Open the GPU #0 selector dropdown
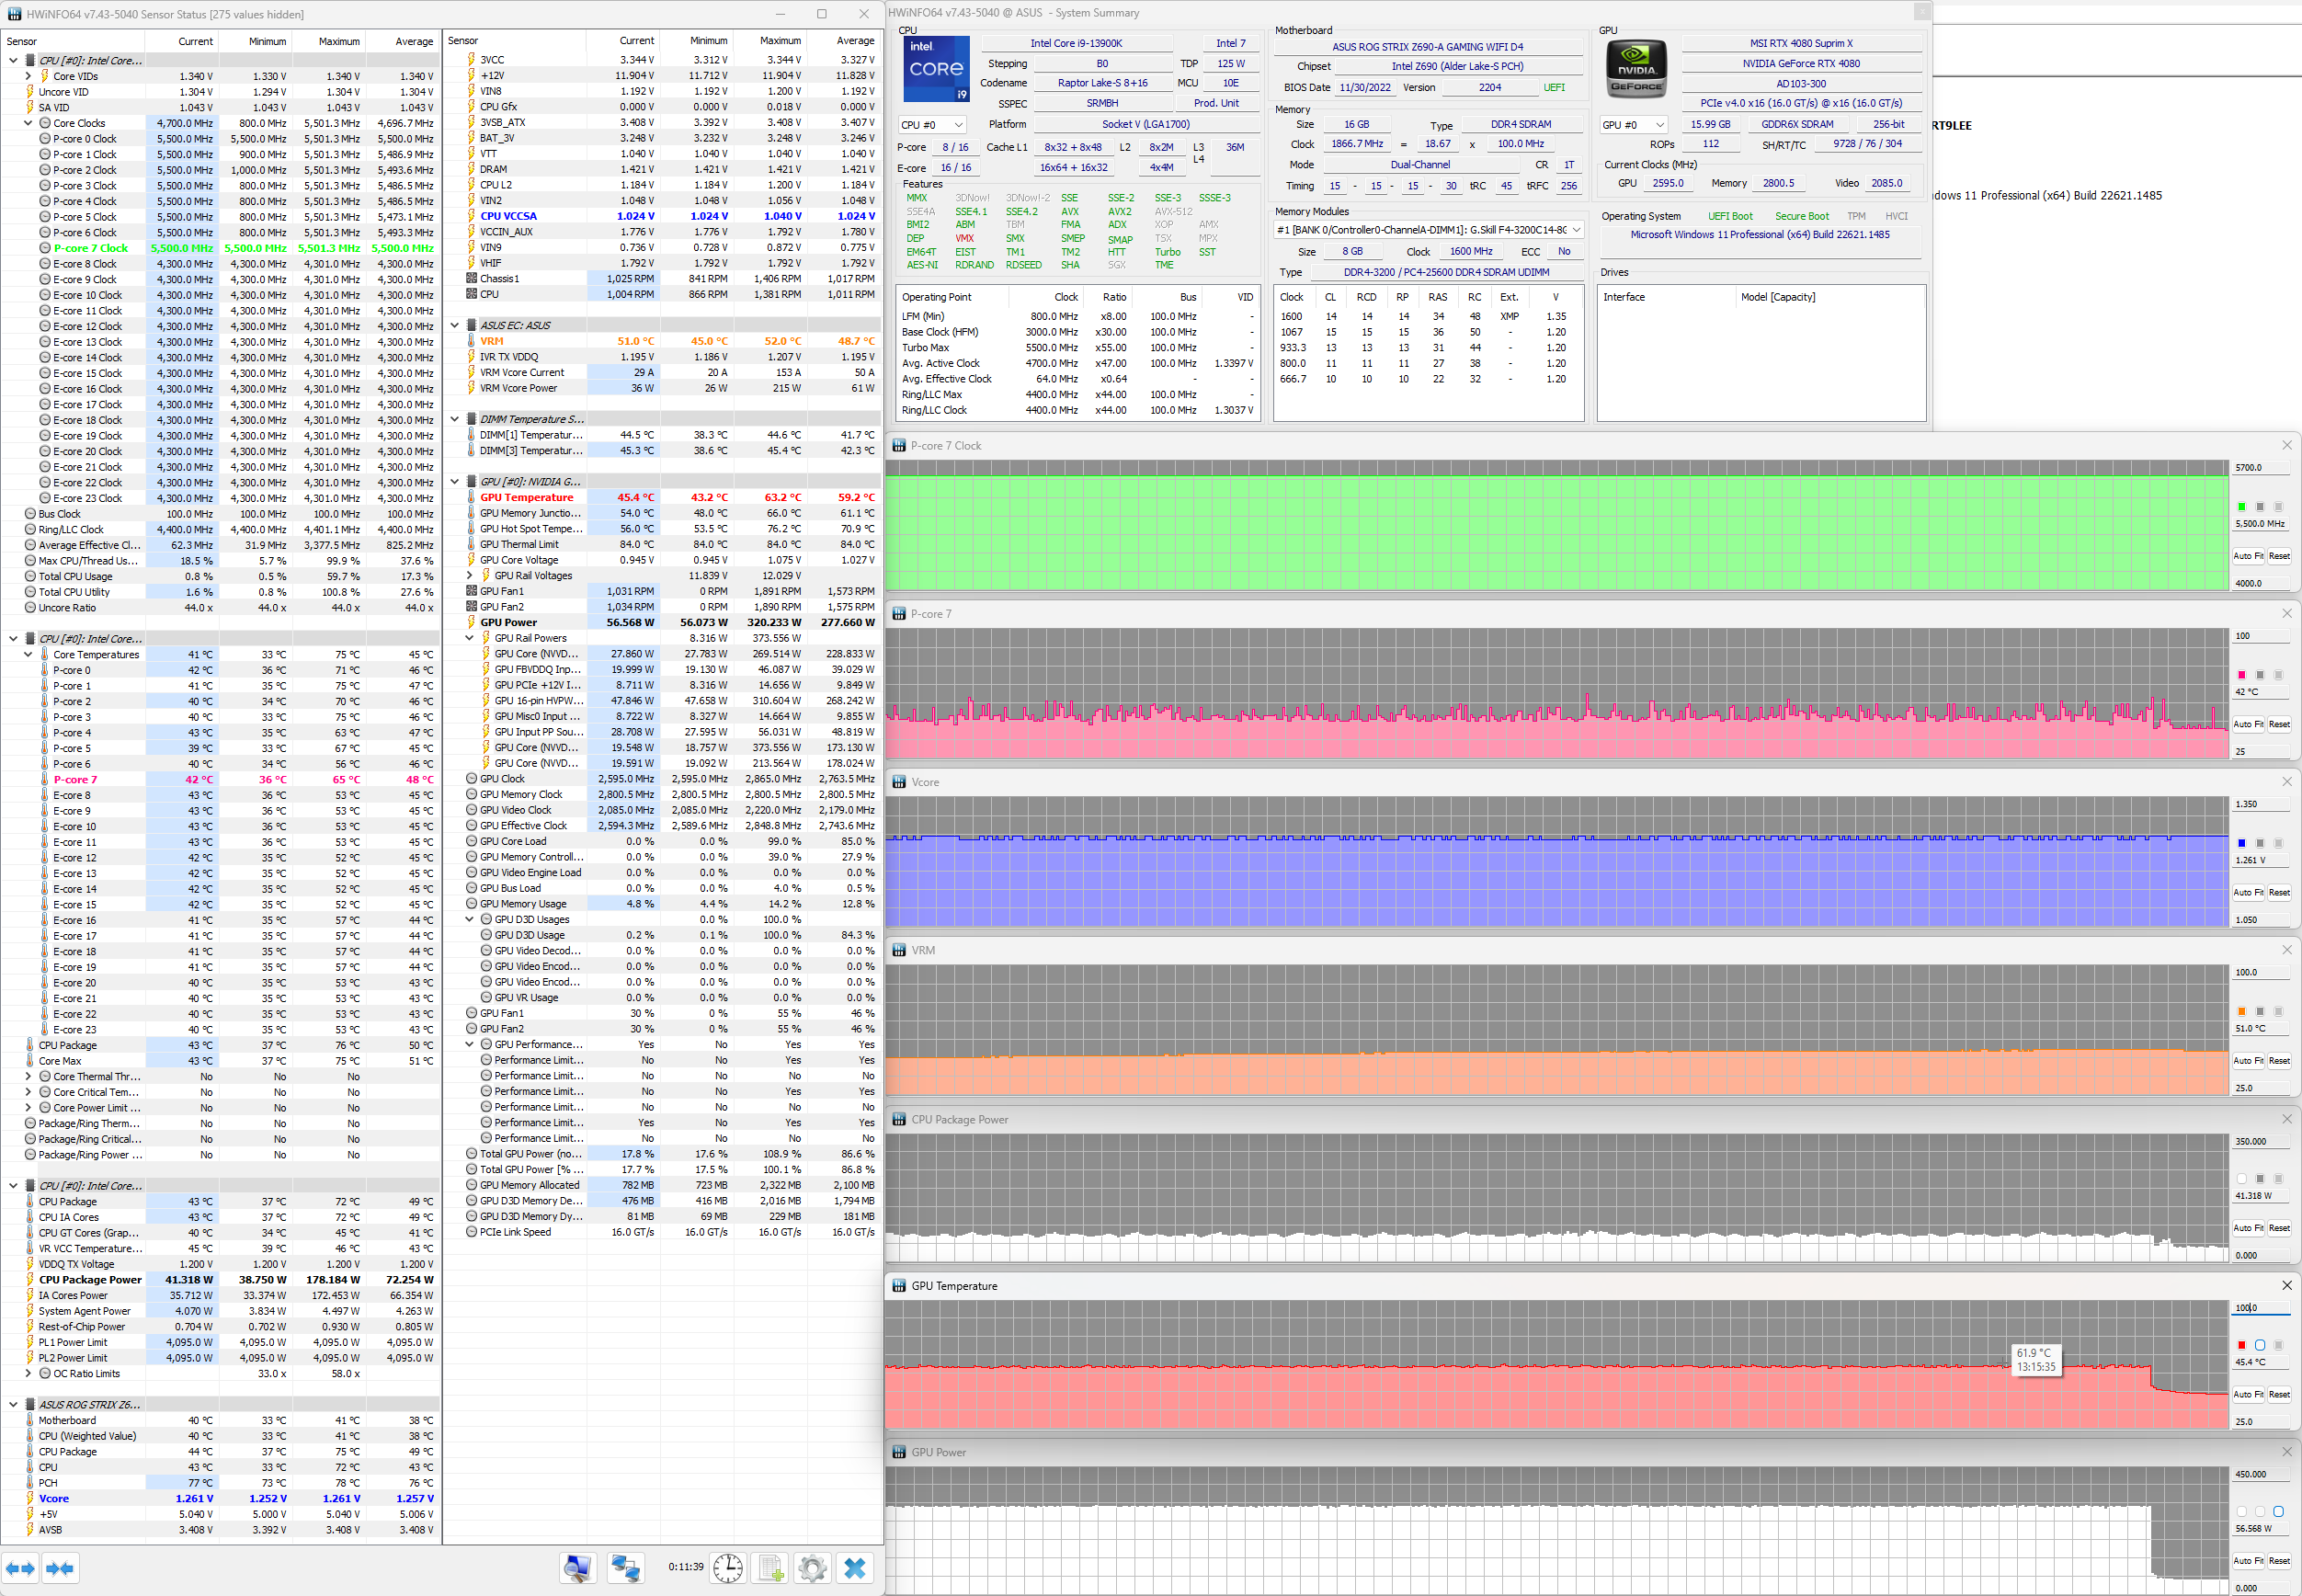 click(x=1633, y=125)
